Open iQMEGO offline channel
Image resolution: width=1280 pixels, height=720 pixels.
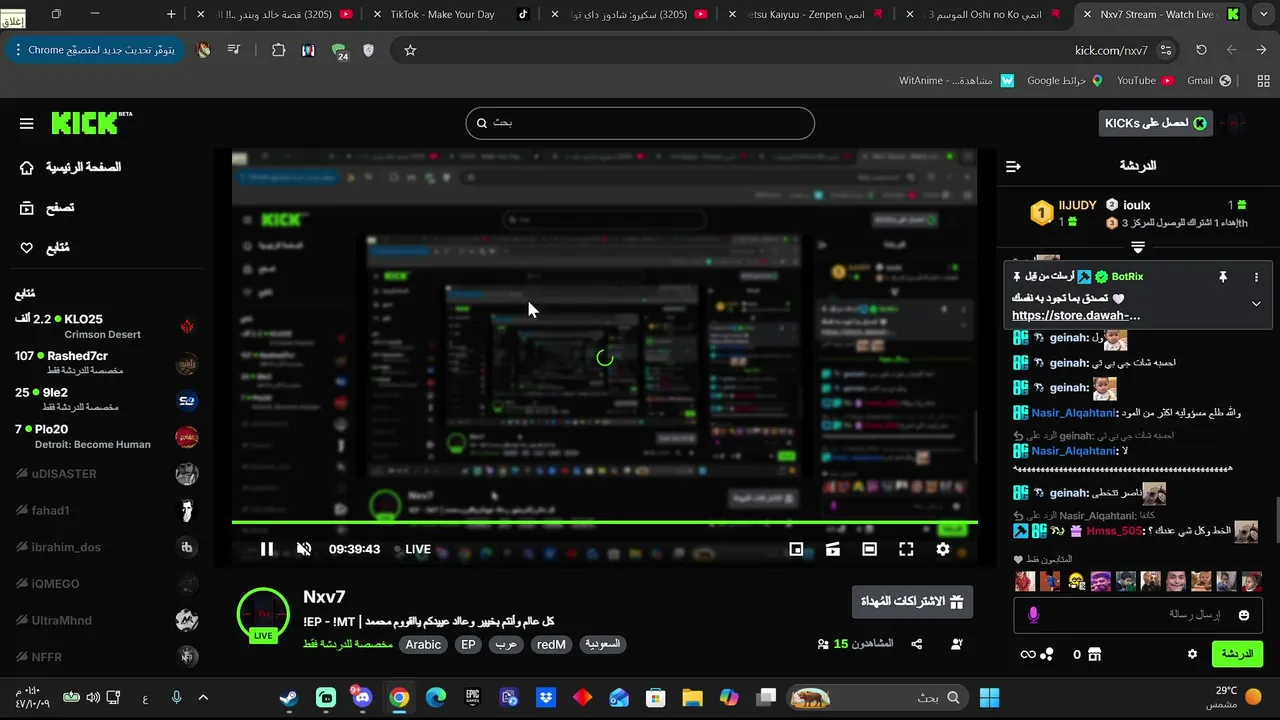(105, 584)
